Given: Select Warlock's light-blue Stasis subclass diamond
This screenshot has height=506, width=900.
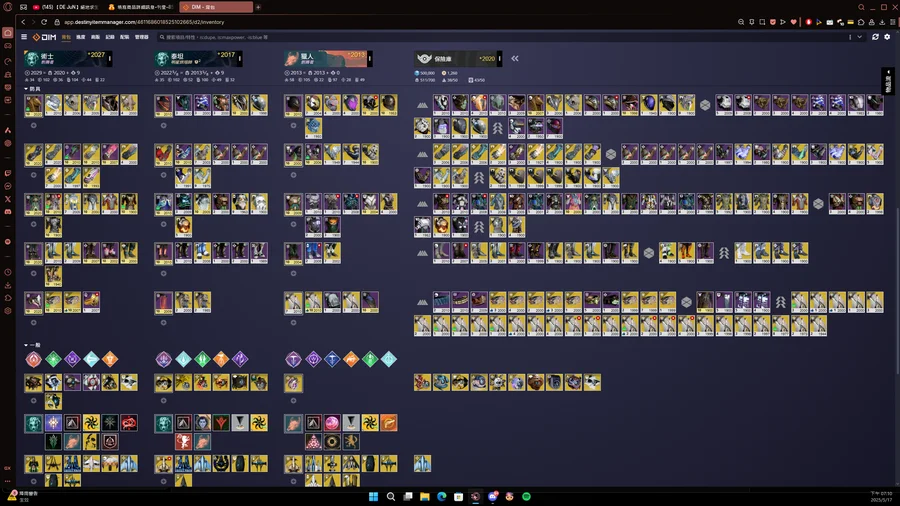Looking at the screenshot, I should click(x=91, y=359).
